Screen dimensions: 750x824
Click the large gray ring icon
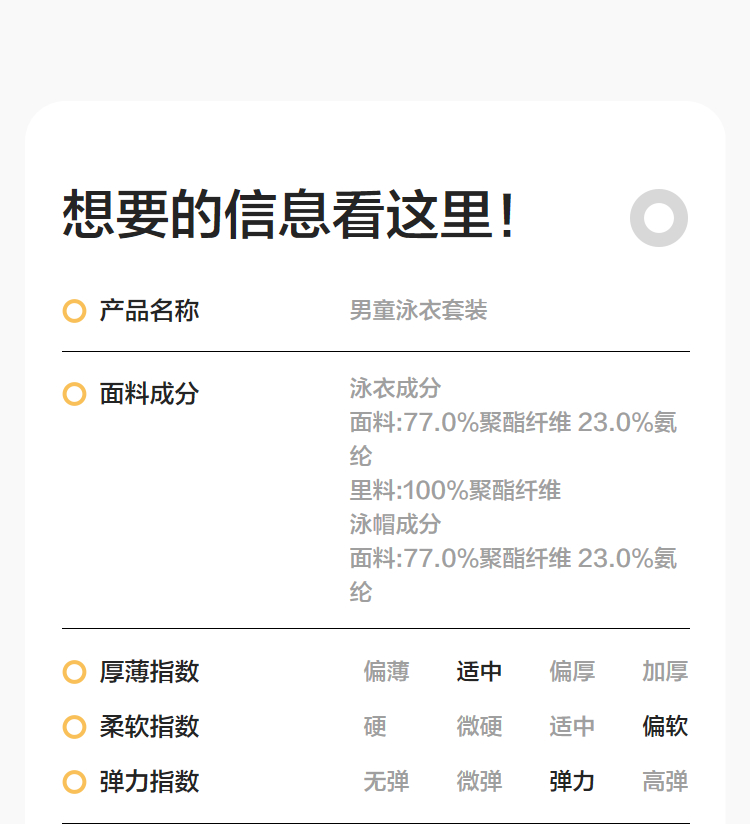click(659, 217)
